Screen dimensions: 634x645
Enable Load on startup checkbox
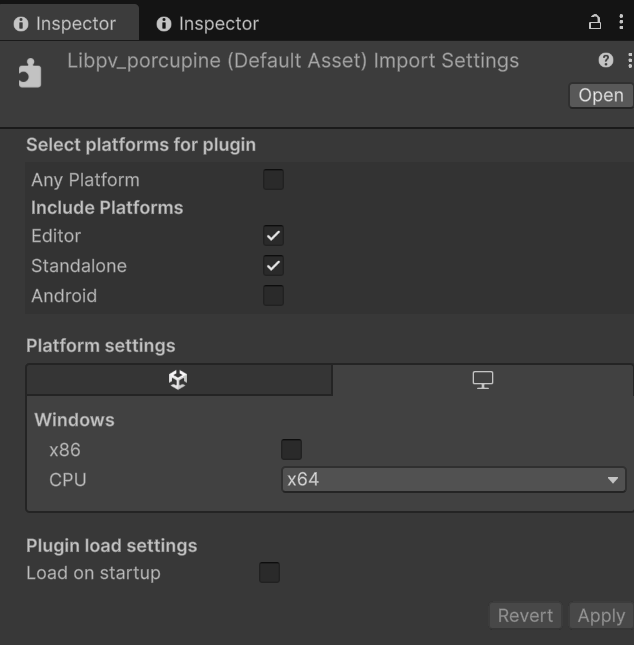pyautogui.click(x=269, y=573)
